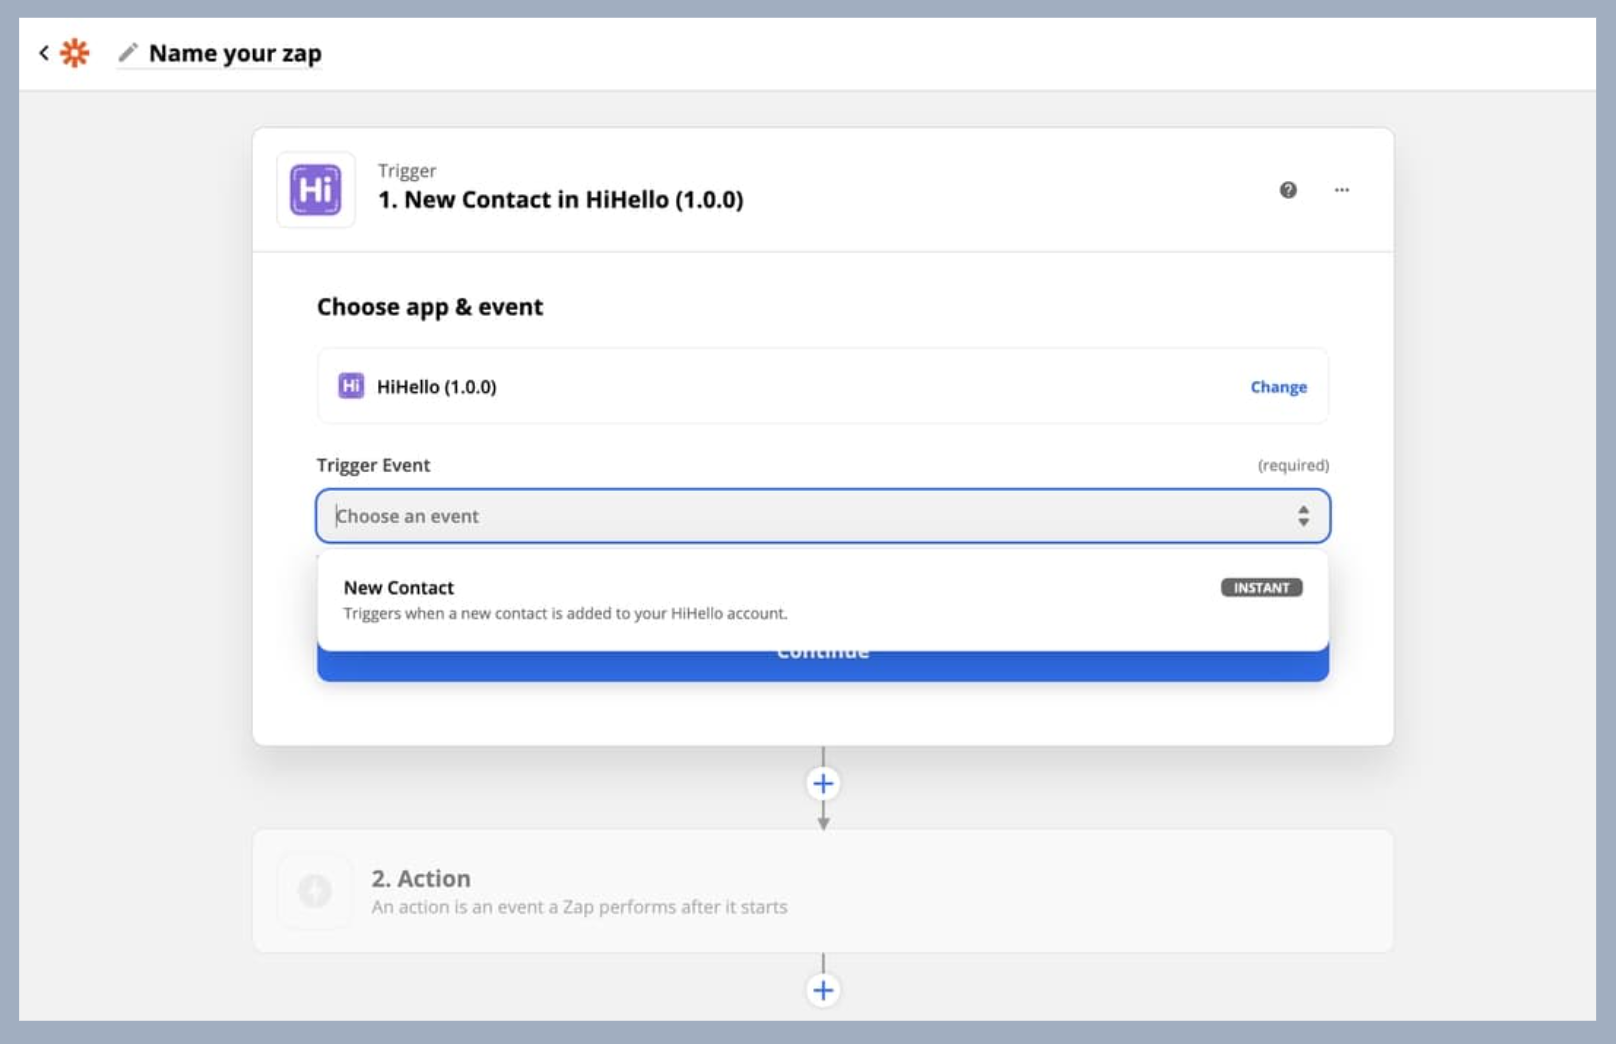1616x1044 pixels.
Task: Click the large HiHello trigger app icon
Action: coord(316,190)
